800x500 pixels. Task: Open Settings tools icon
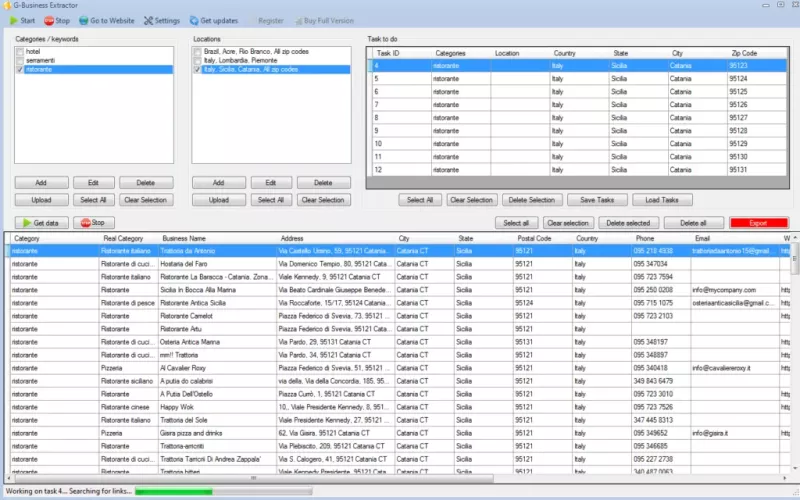[149, 20]
